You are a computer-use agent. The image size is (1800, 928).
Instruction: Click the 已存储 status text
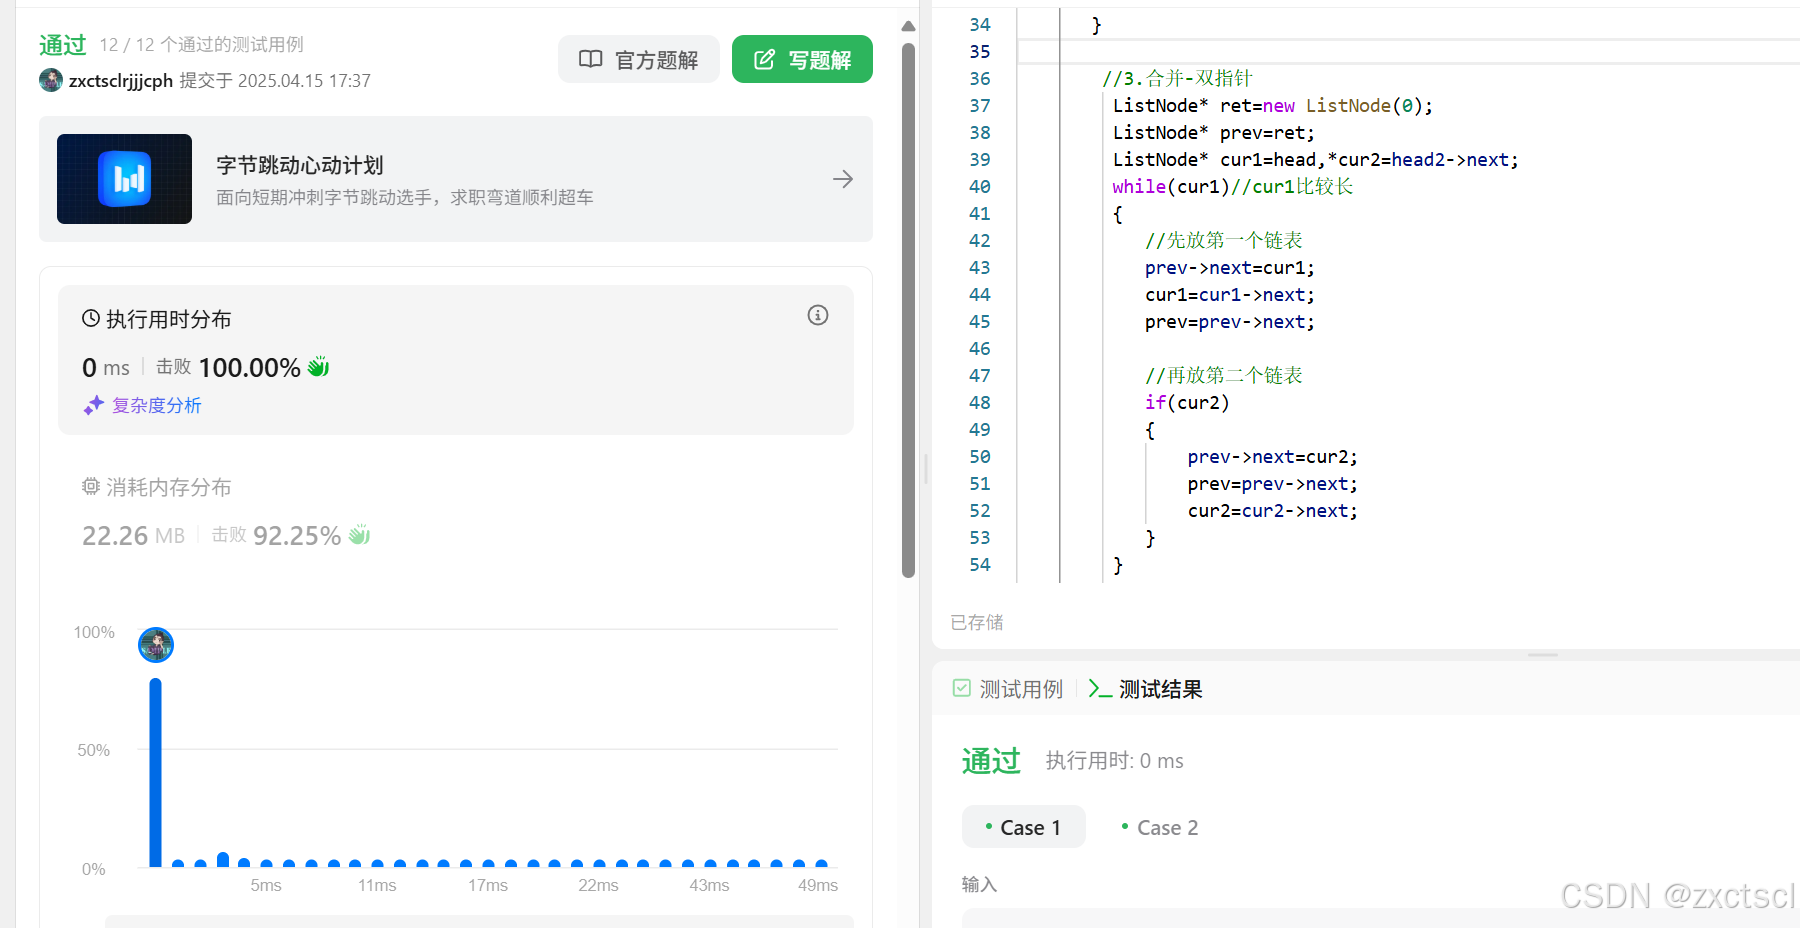pos(977,622)
